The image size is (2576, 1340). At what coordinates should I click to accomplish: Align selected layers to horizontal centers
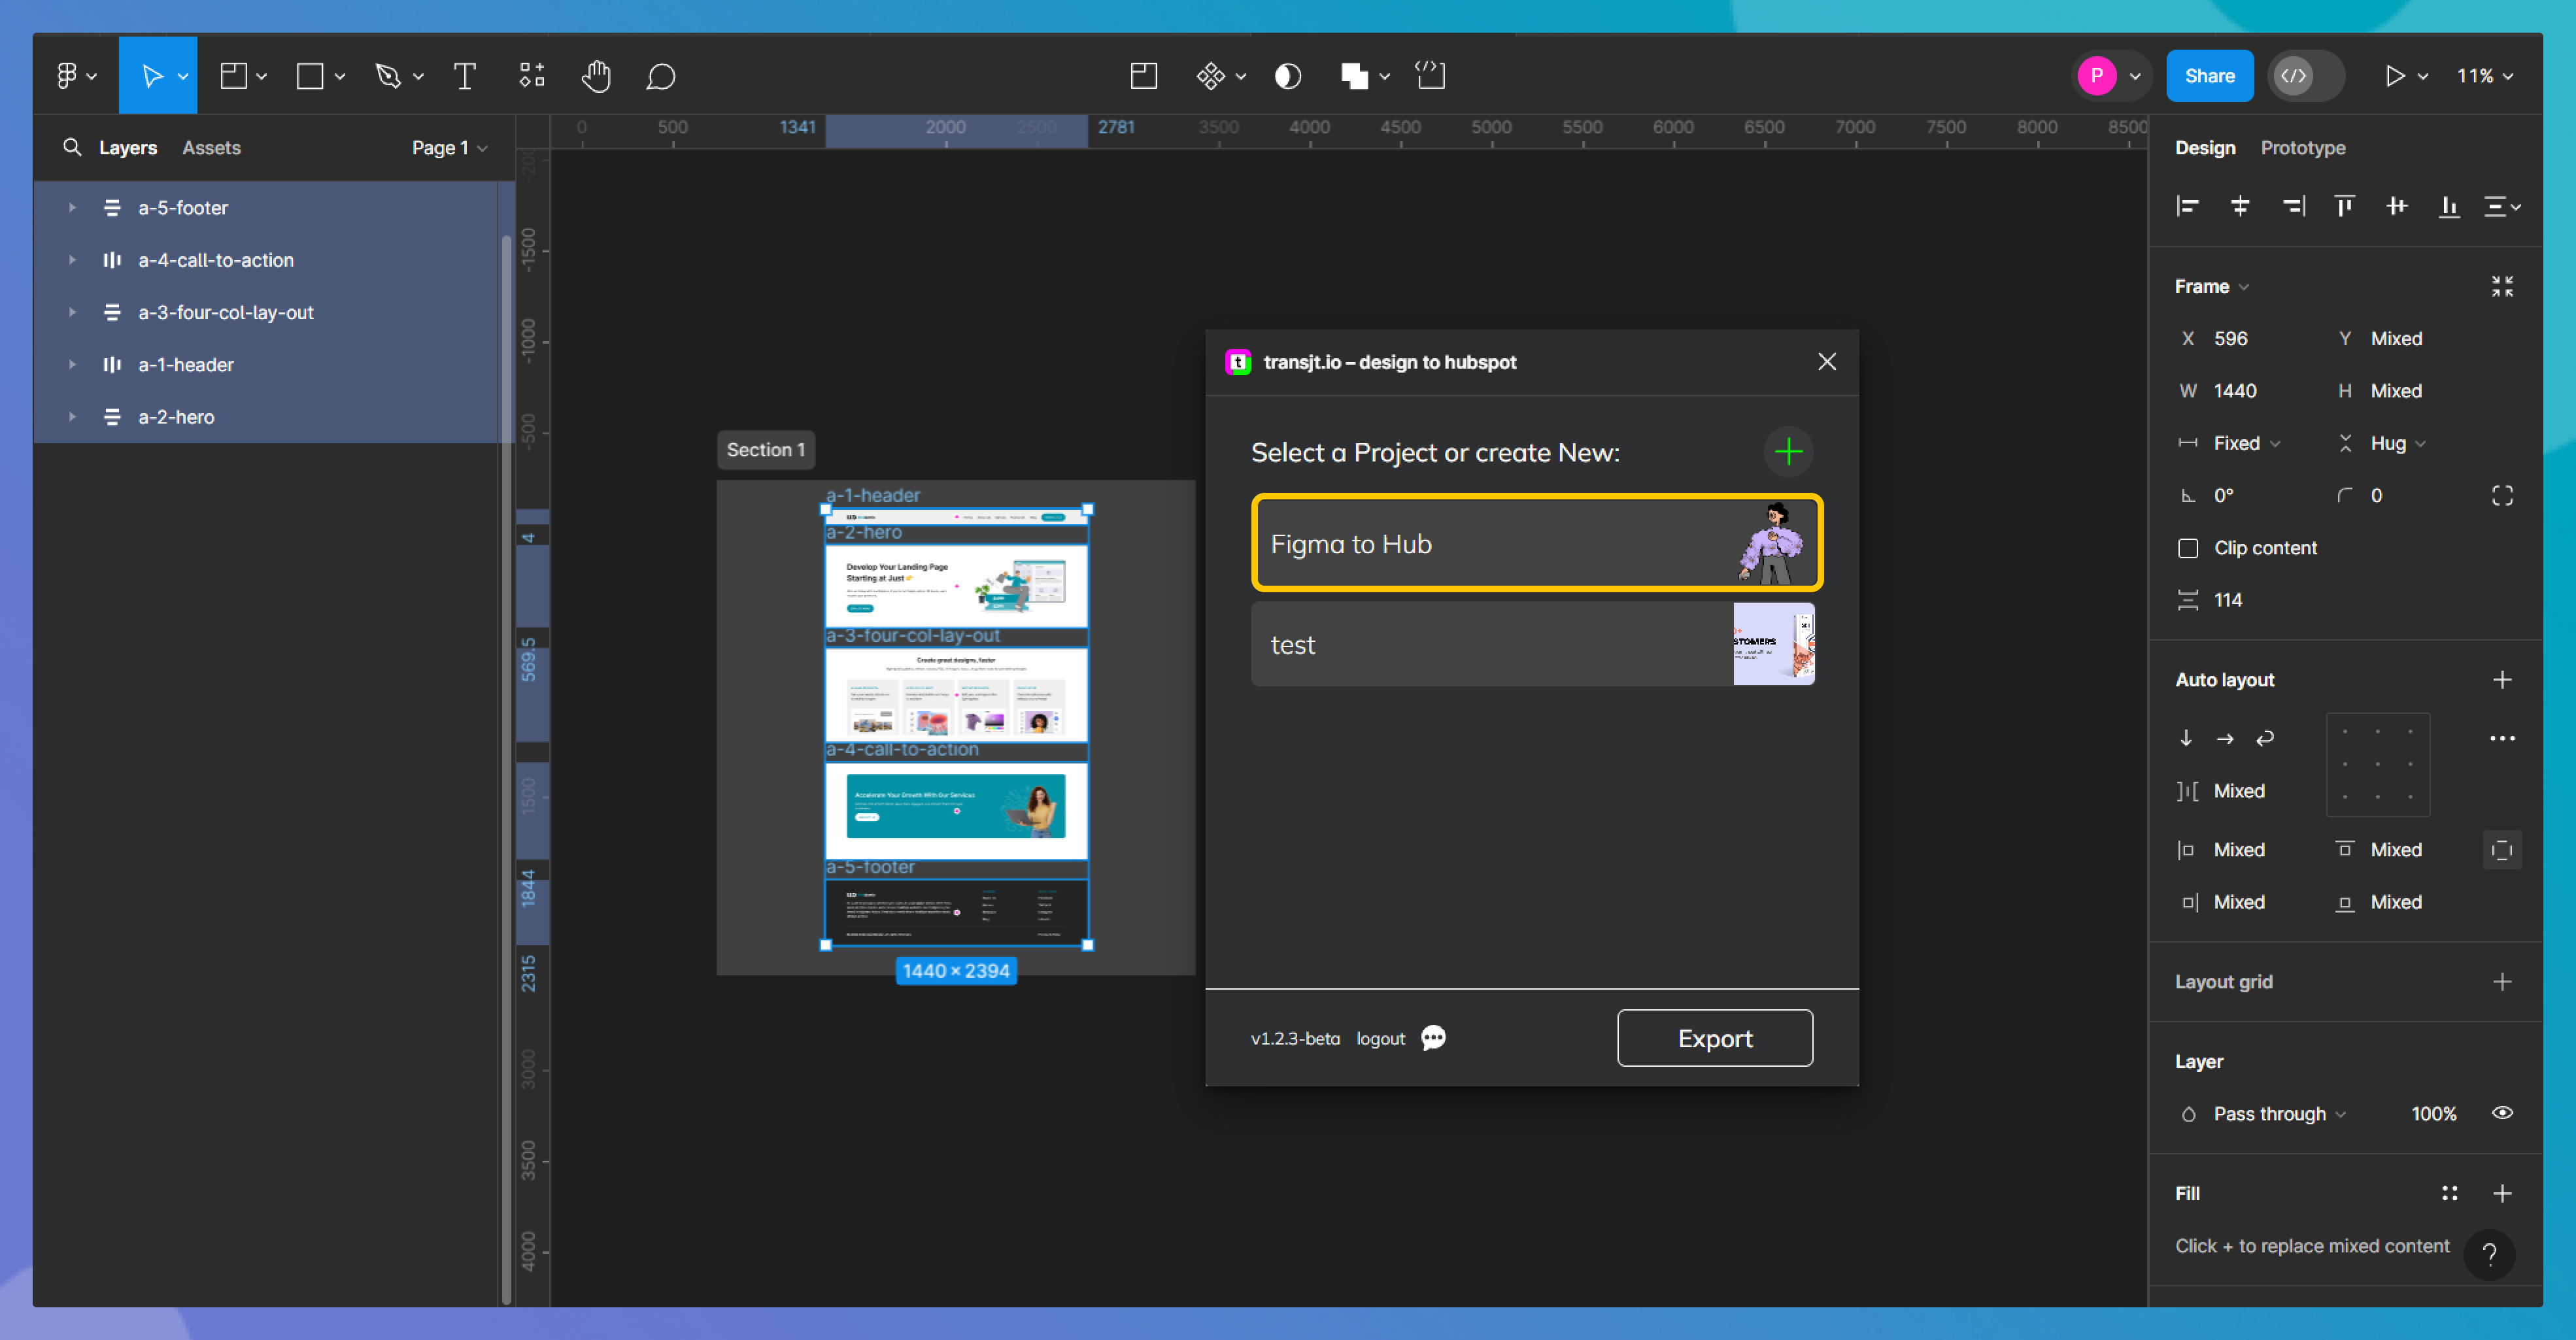coord(2240,206)
